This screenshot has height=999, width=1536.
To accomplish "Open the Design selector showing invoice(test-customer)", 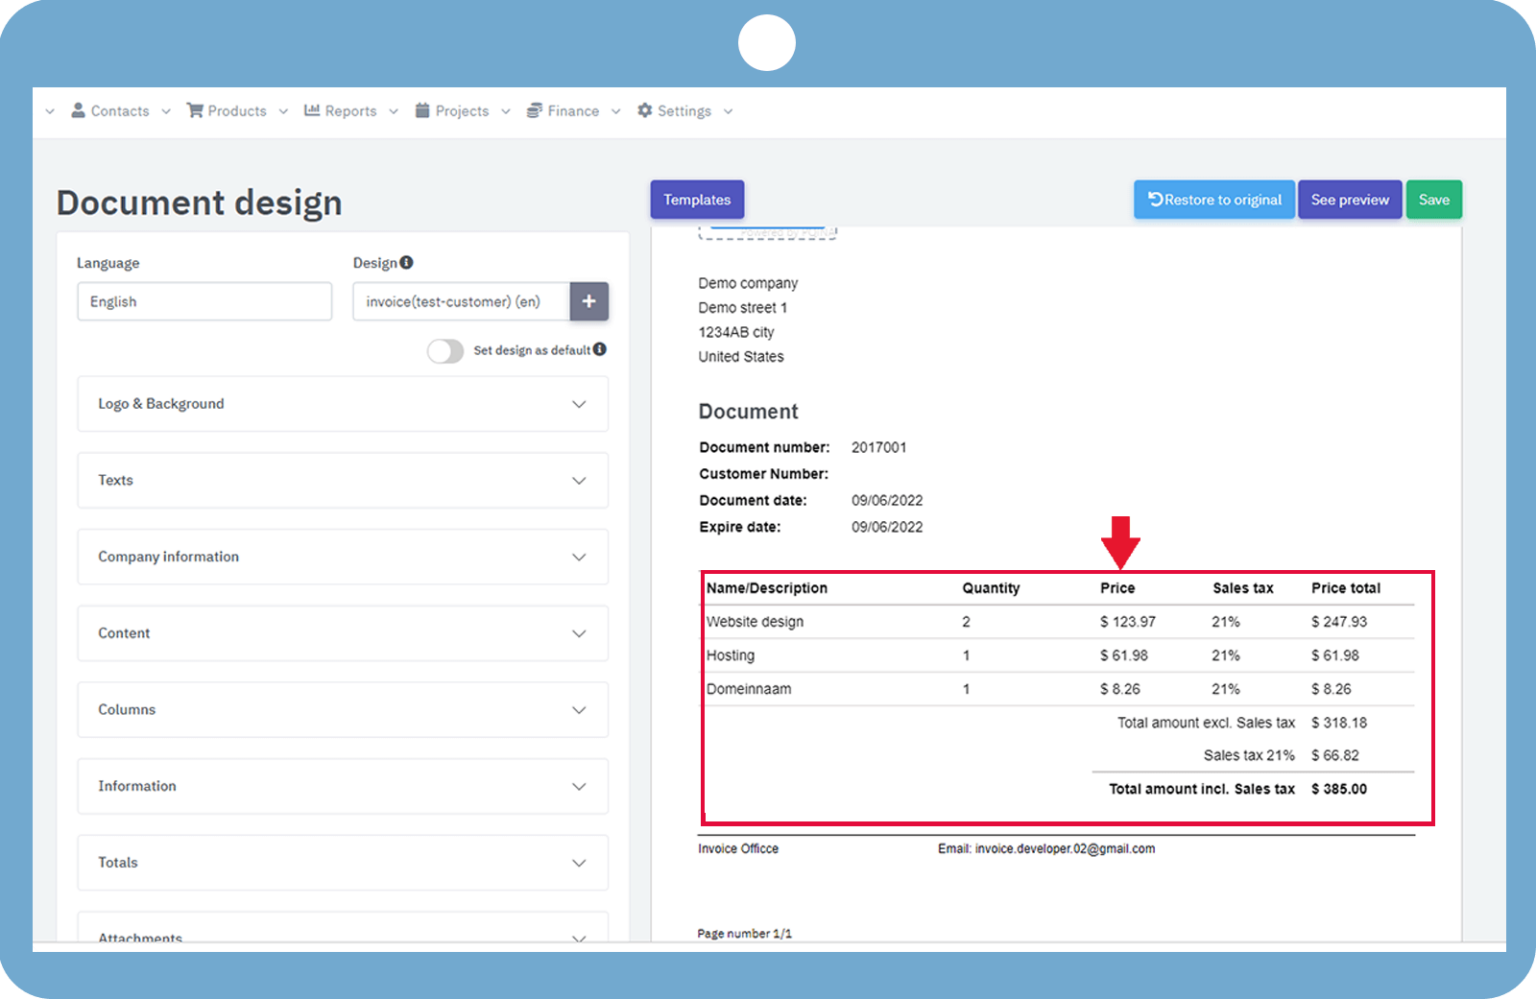I will click(460, 301).
